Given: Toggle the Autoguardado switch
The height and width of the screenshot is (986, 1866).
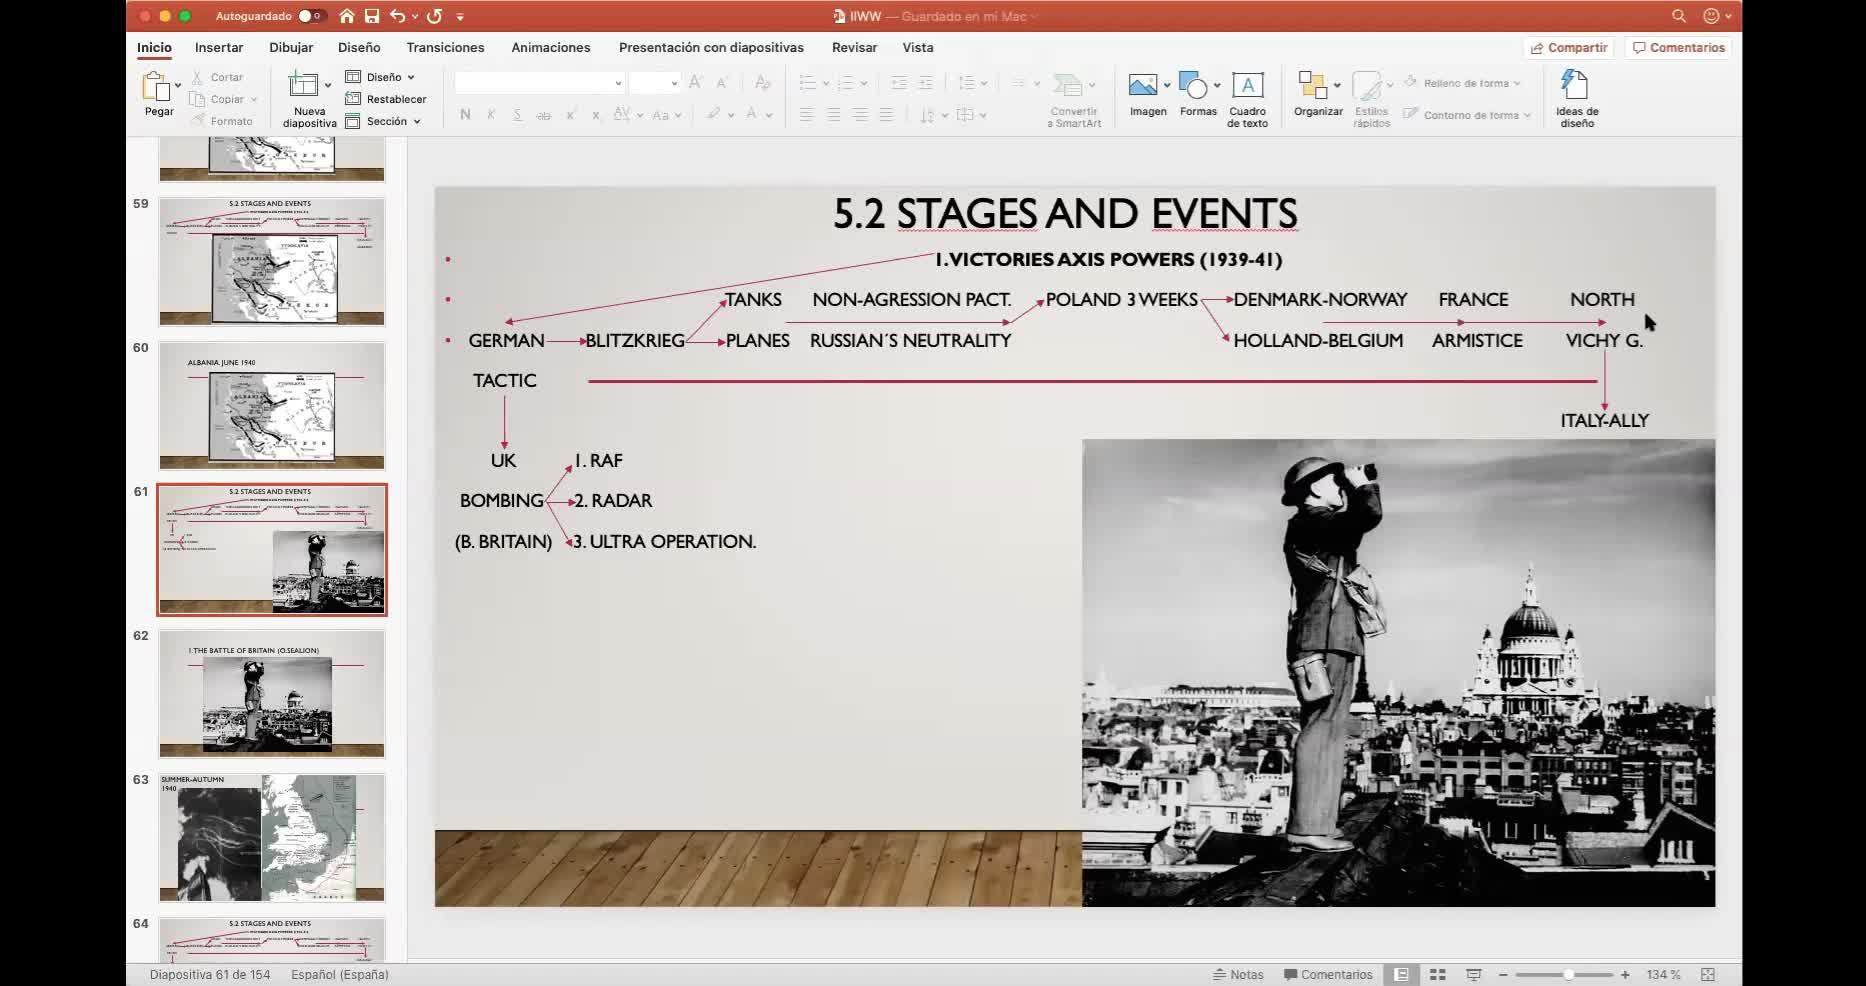Looking at the screenshot, I should (310, 16).
